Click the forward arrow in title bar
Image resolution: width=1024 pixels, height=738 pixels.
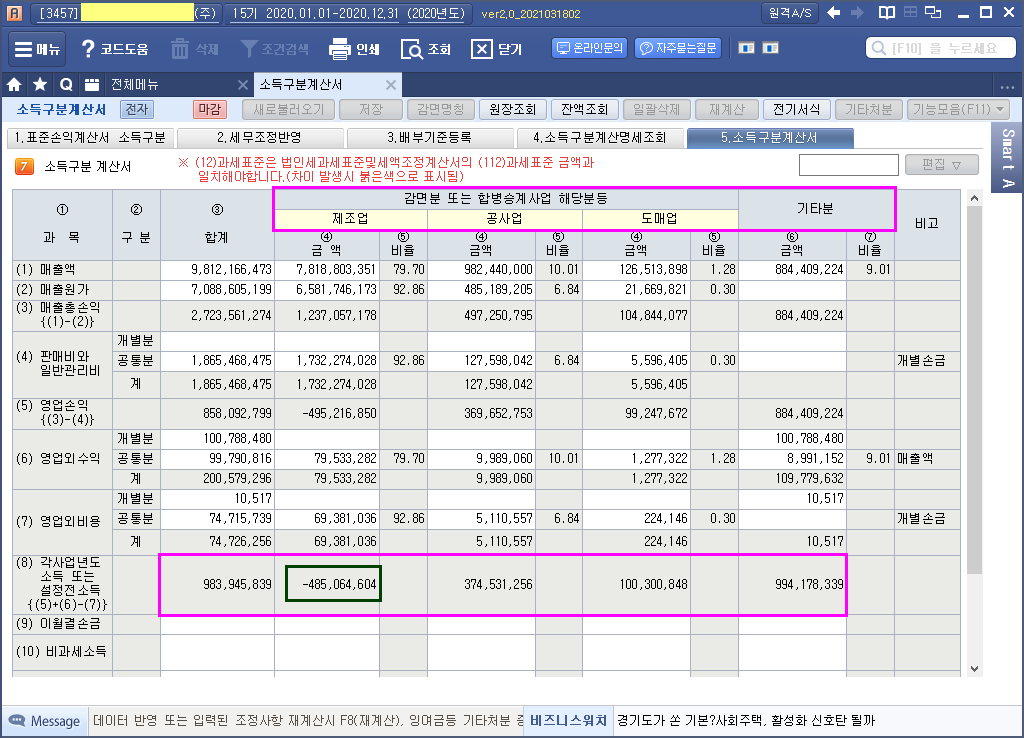pyautogui.click(x=857, y=12)
